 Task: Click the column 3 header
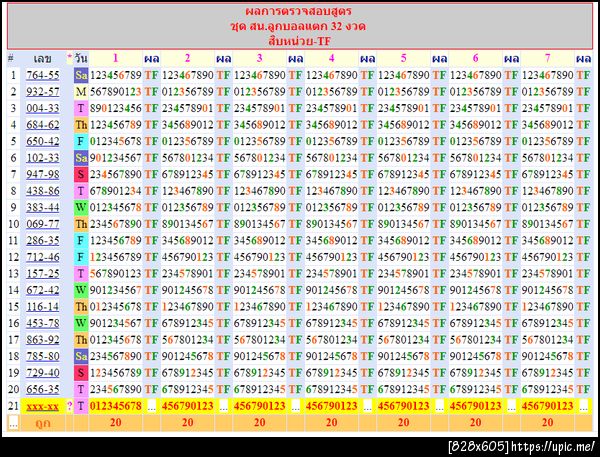click(259, 58)
